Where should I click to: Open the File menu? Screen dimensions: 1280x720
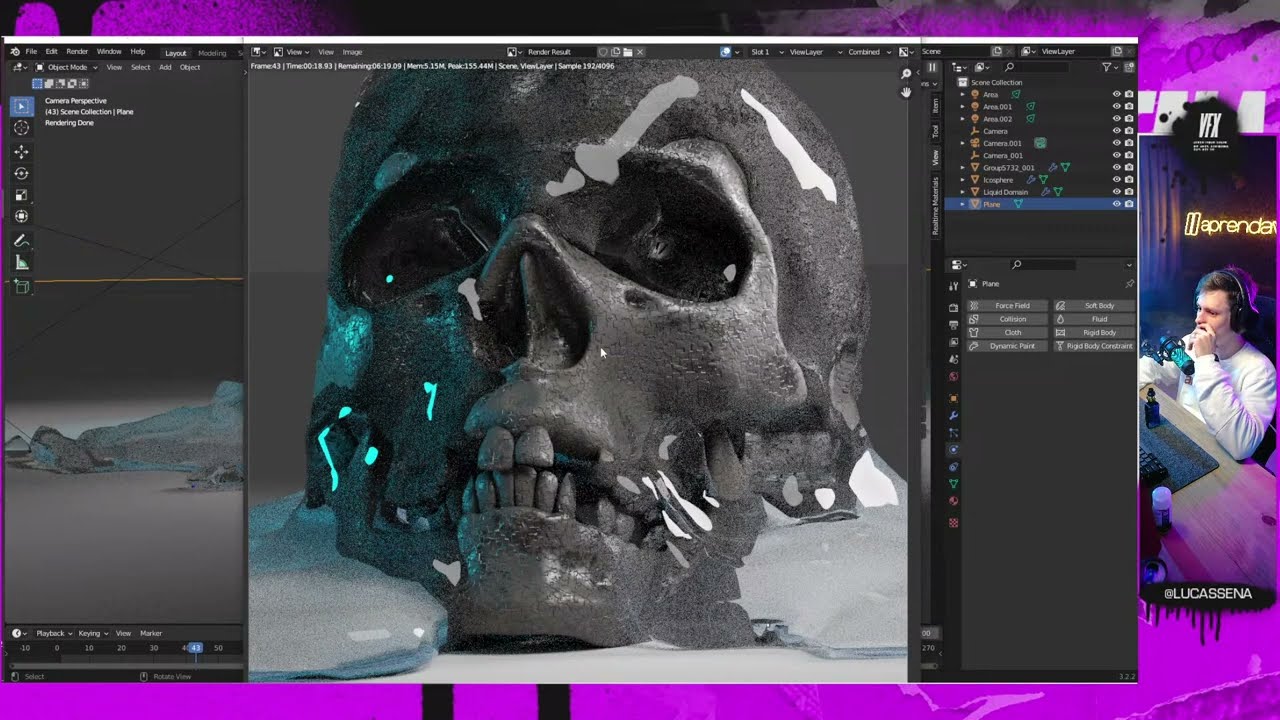point(31,52)
